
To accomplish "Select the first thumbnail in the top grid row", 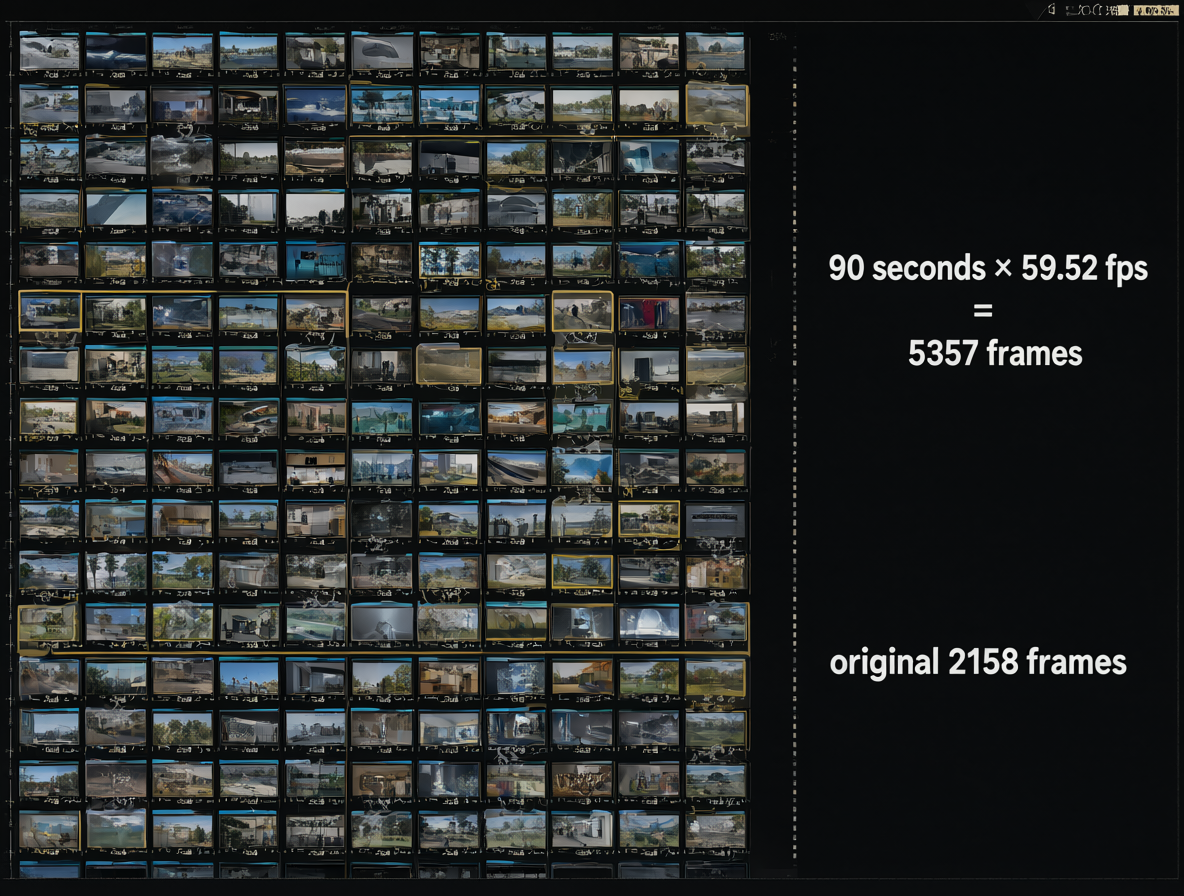I will 49,52.
